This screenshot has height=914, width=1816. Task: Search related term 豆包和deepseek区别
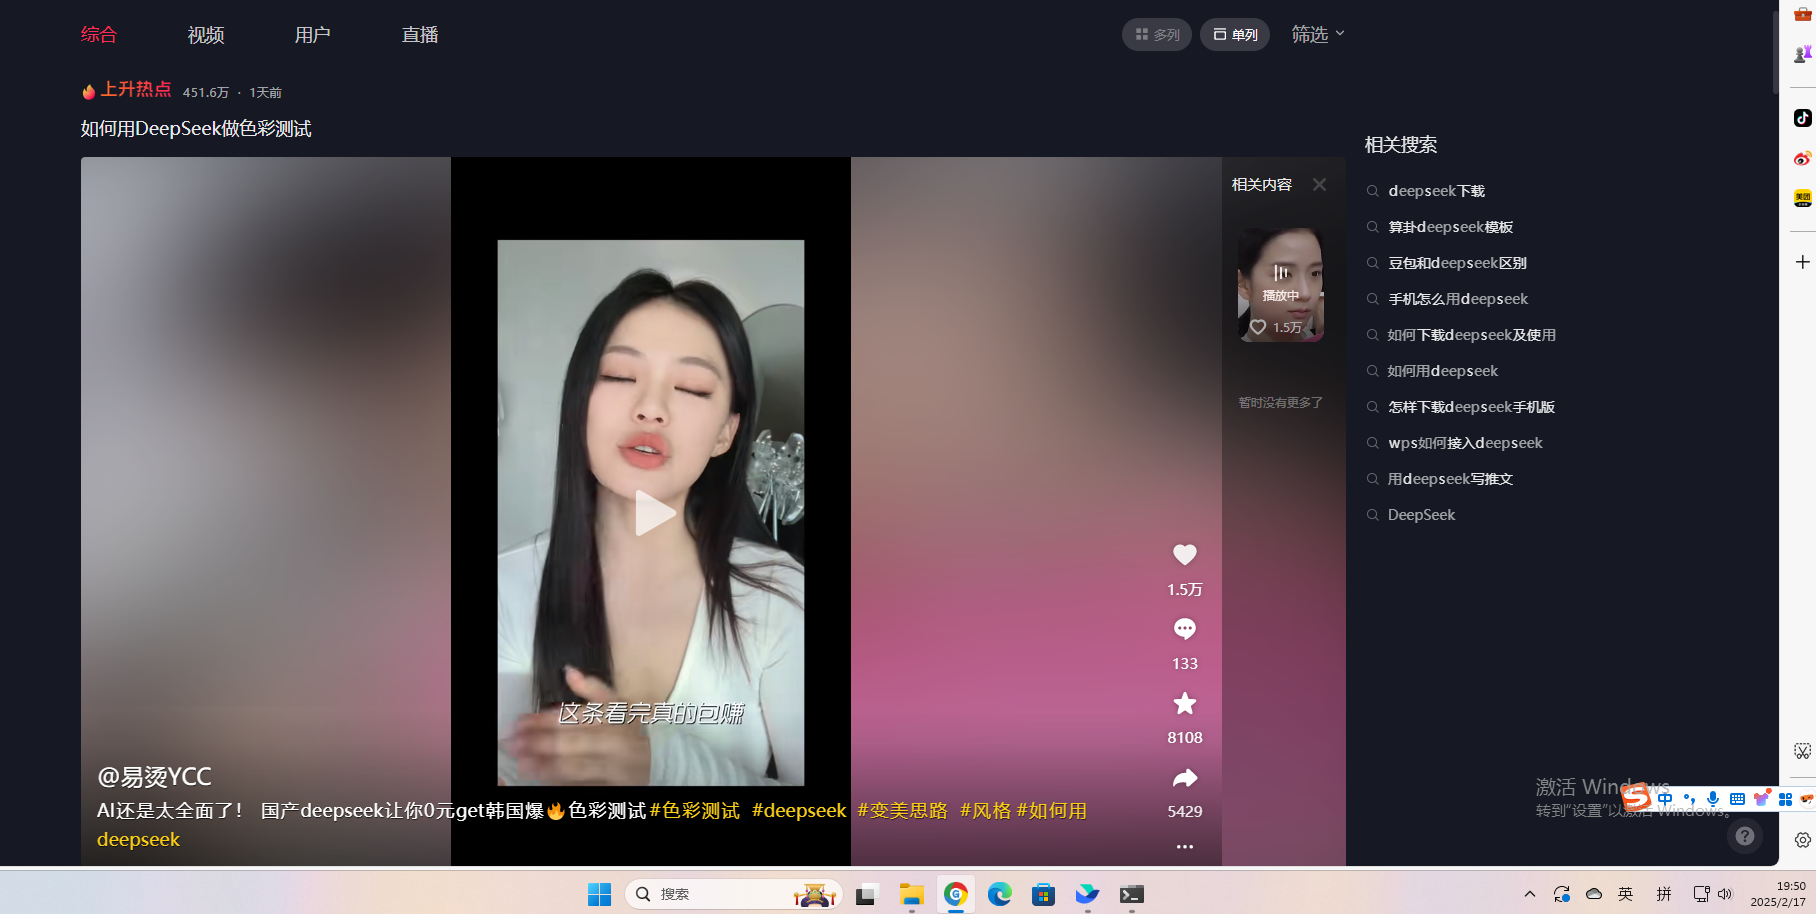tap(1457, 263)
